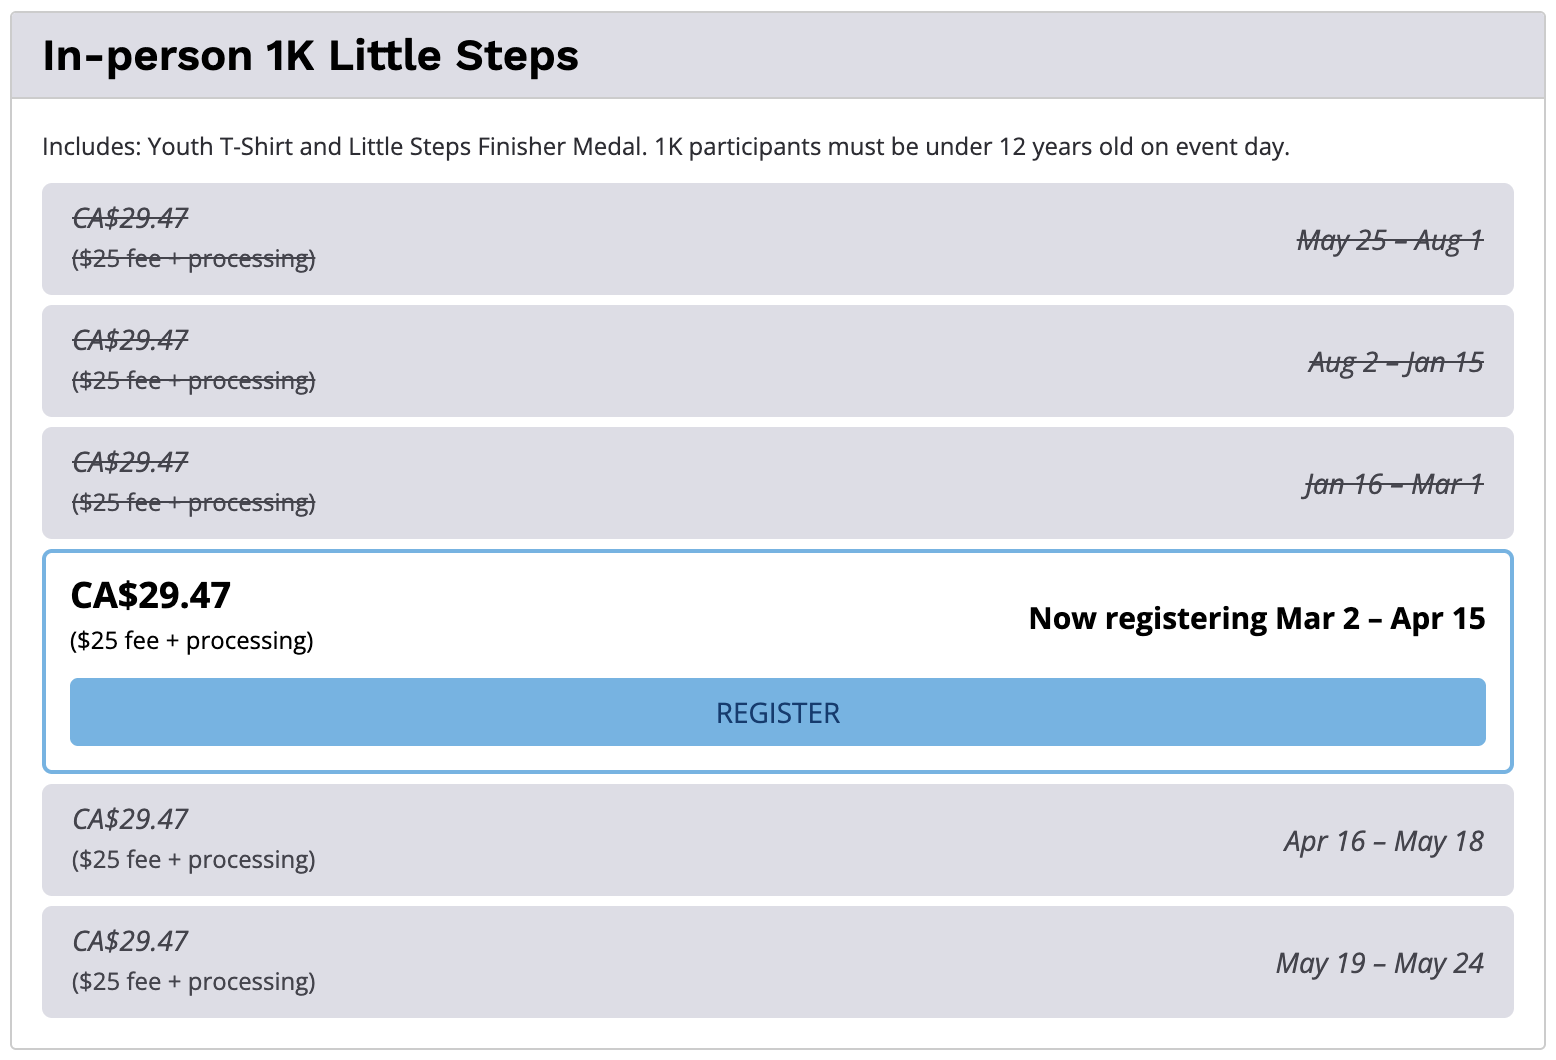The height and width of the screenshot is (1060, 1556).
Task: Click the bold CA$29.47 current price
Action: point(151,596)
